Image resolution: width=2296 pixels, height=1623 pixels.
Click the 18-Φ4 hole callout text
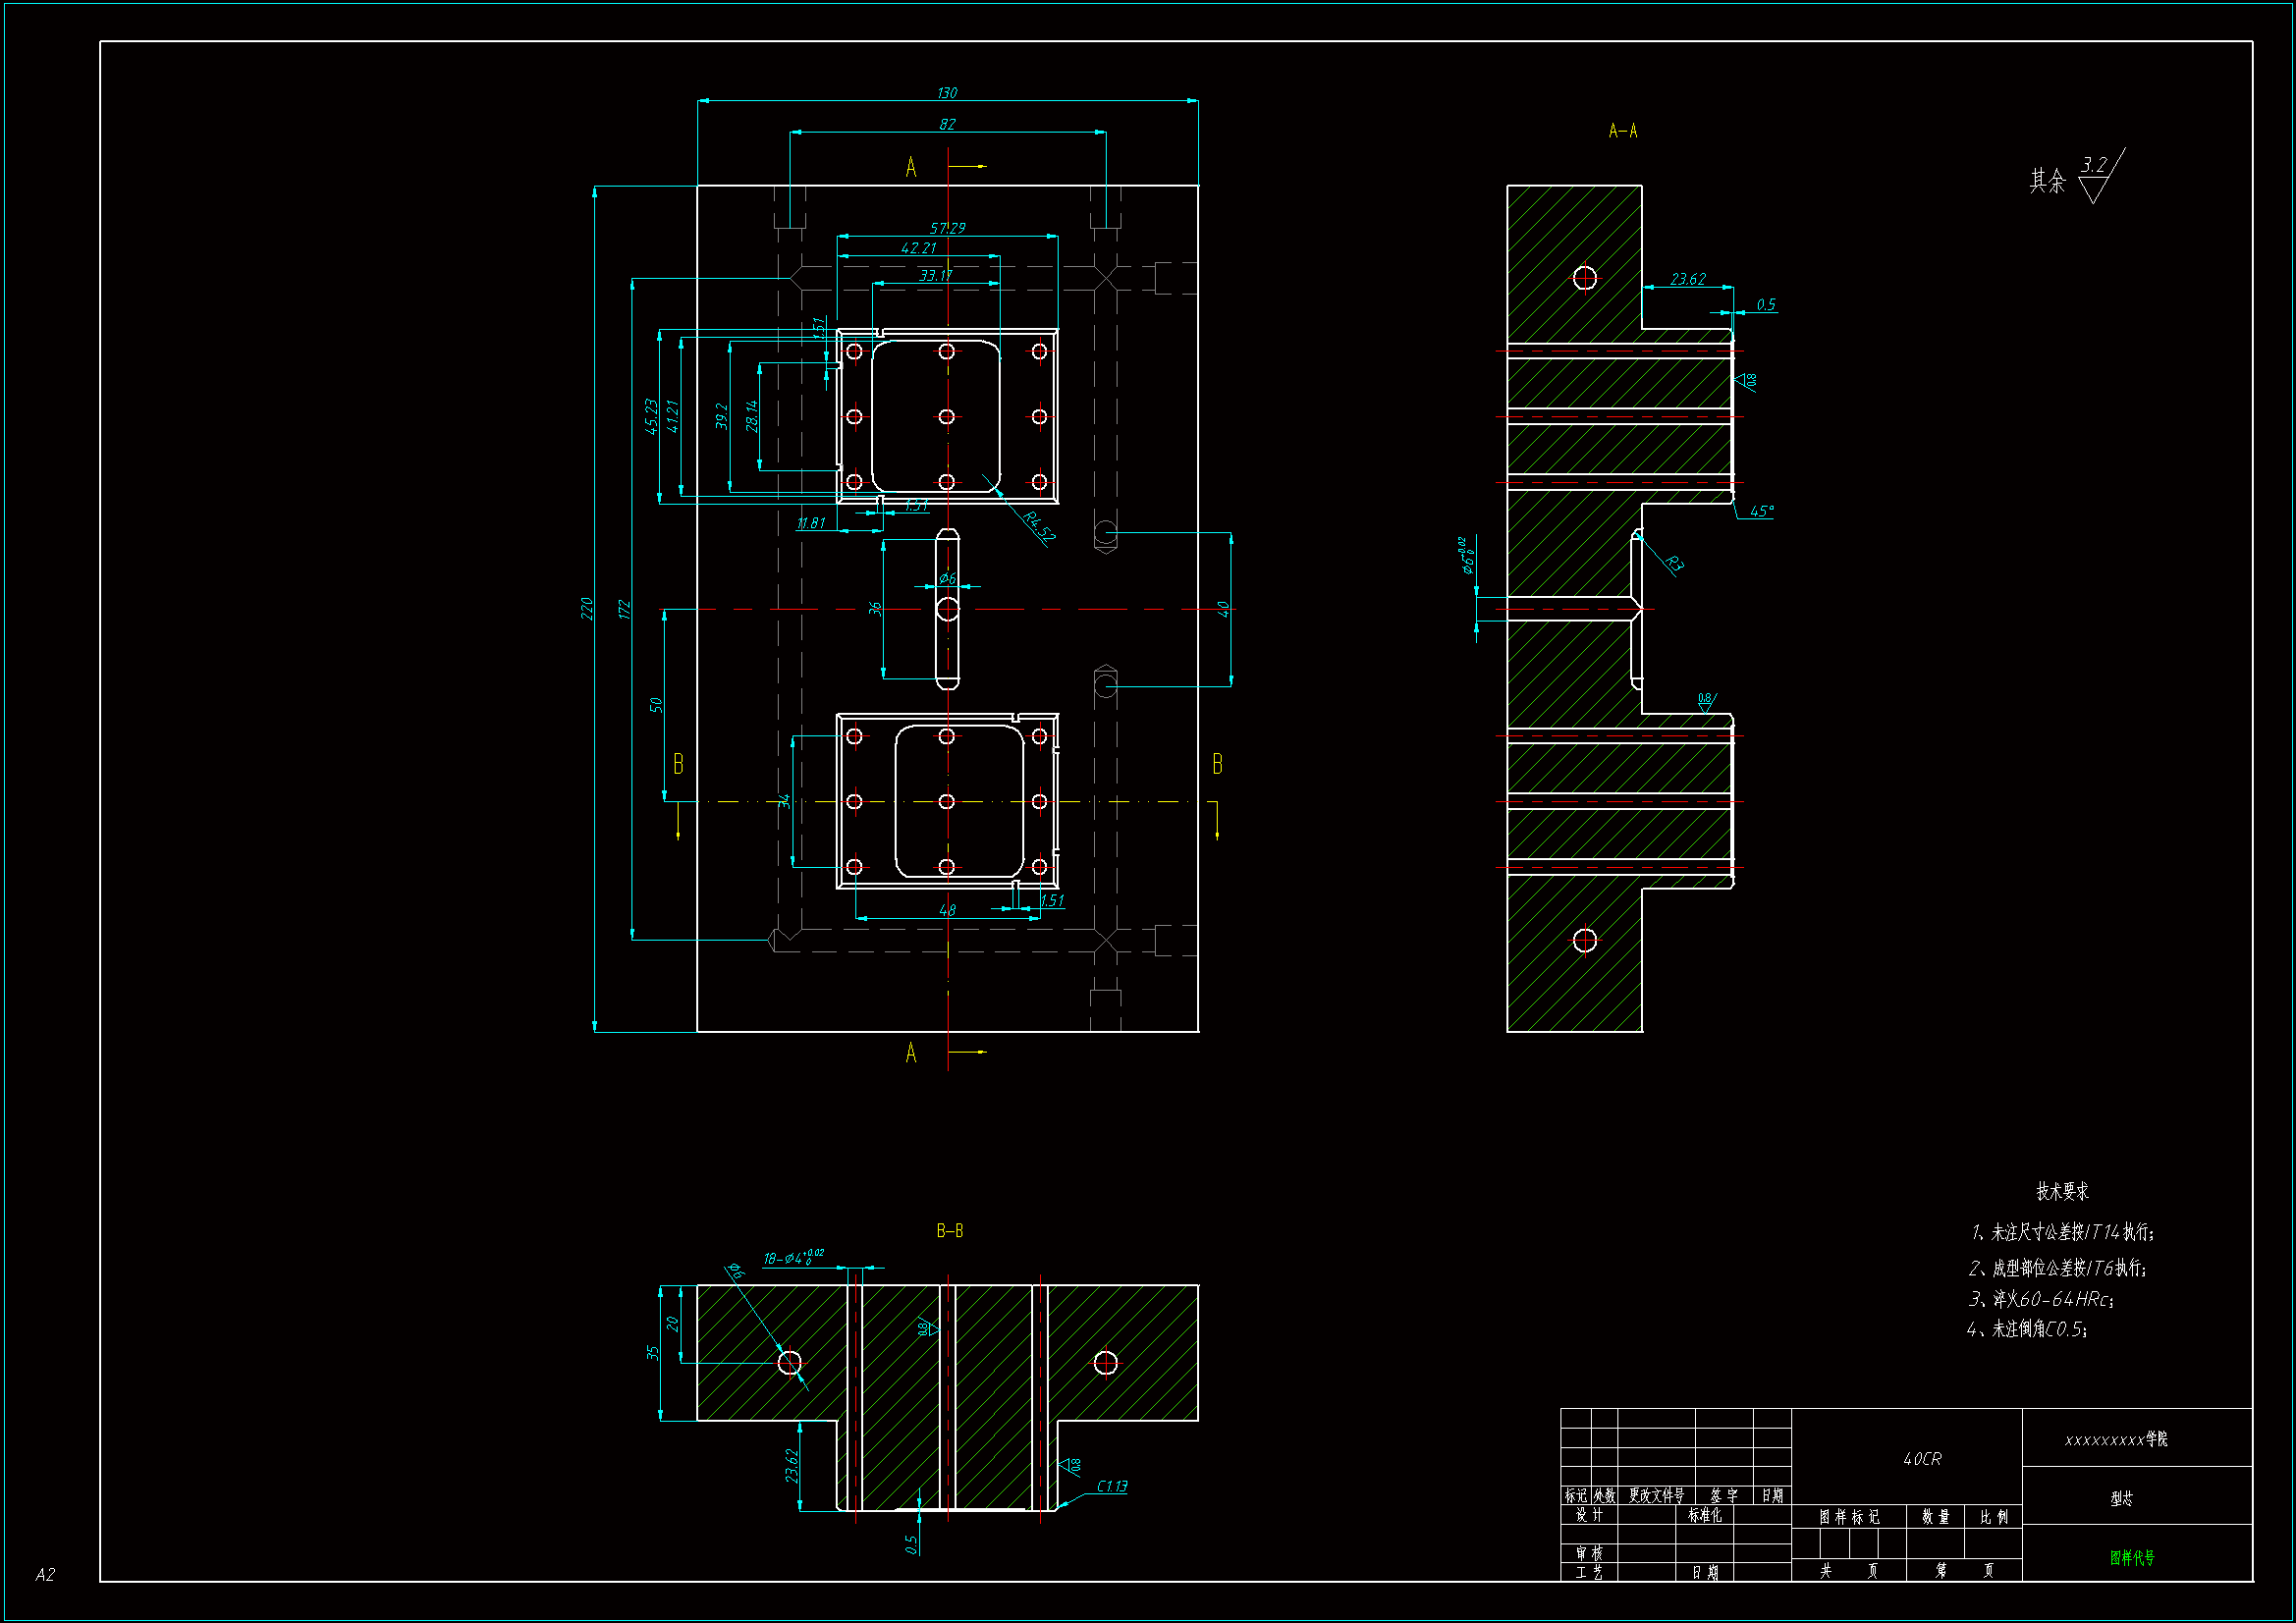(793, 1258)
